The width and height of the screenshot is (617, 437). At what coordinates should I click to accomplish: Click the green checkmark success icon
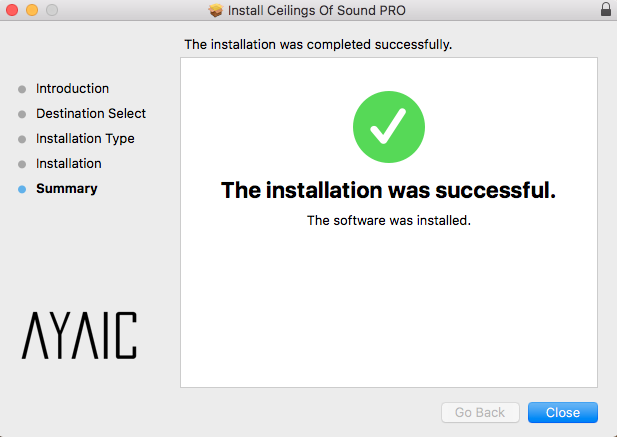click(x=388, y=127)
